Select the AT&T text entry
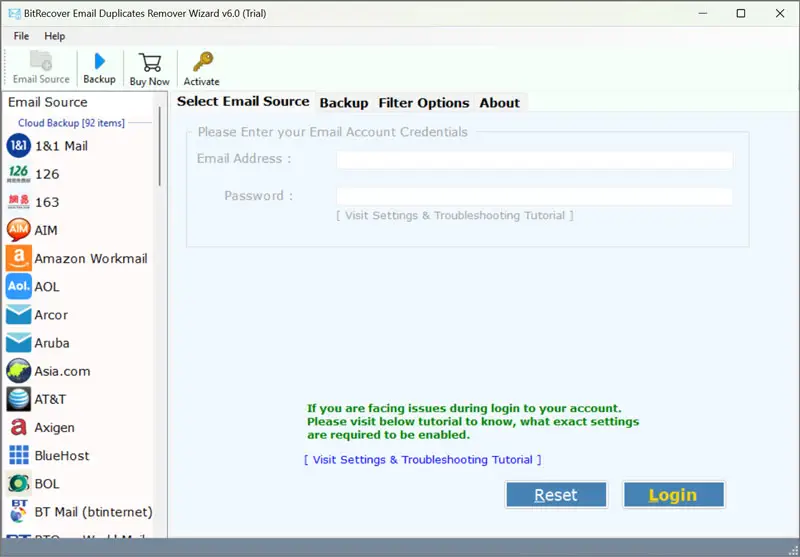Viewport: 800px width, 557px height. click(50, 399)
